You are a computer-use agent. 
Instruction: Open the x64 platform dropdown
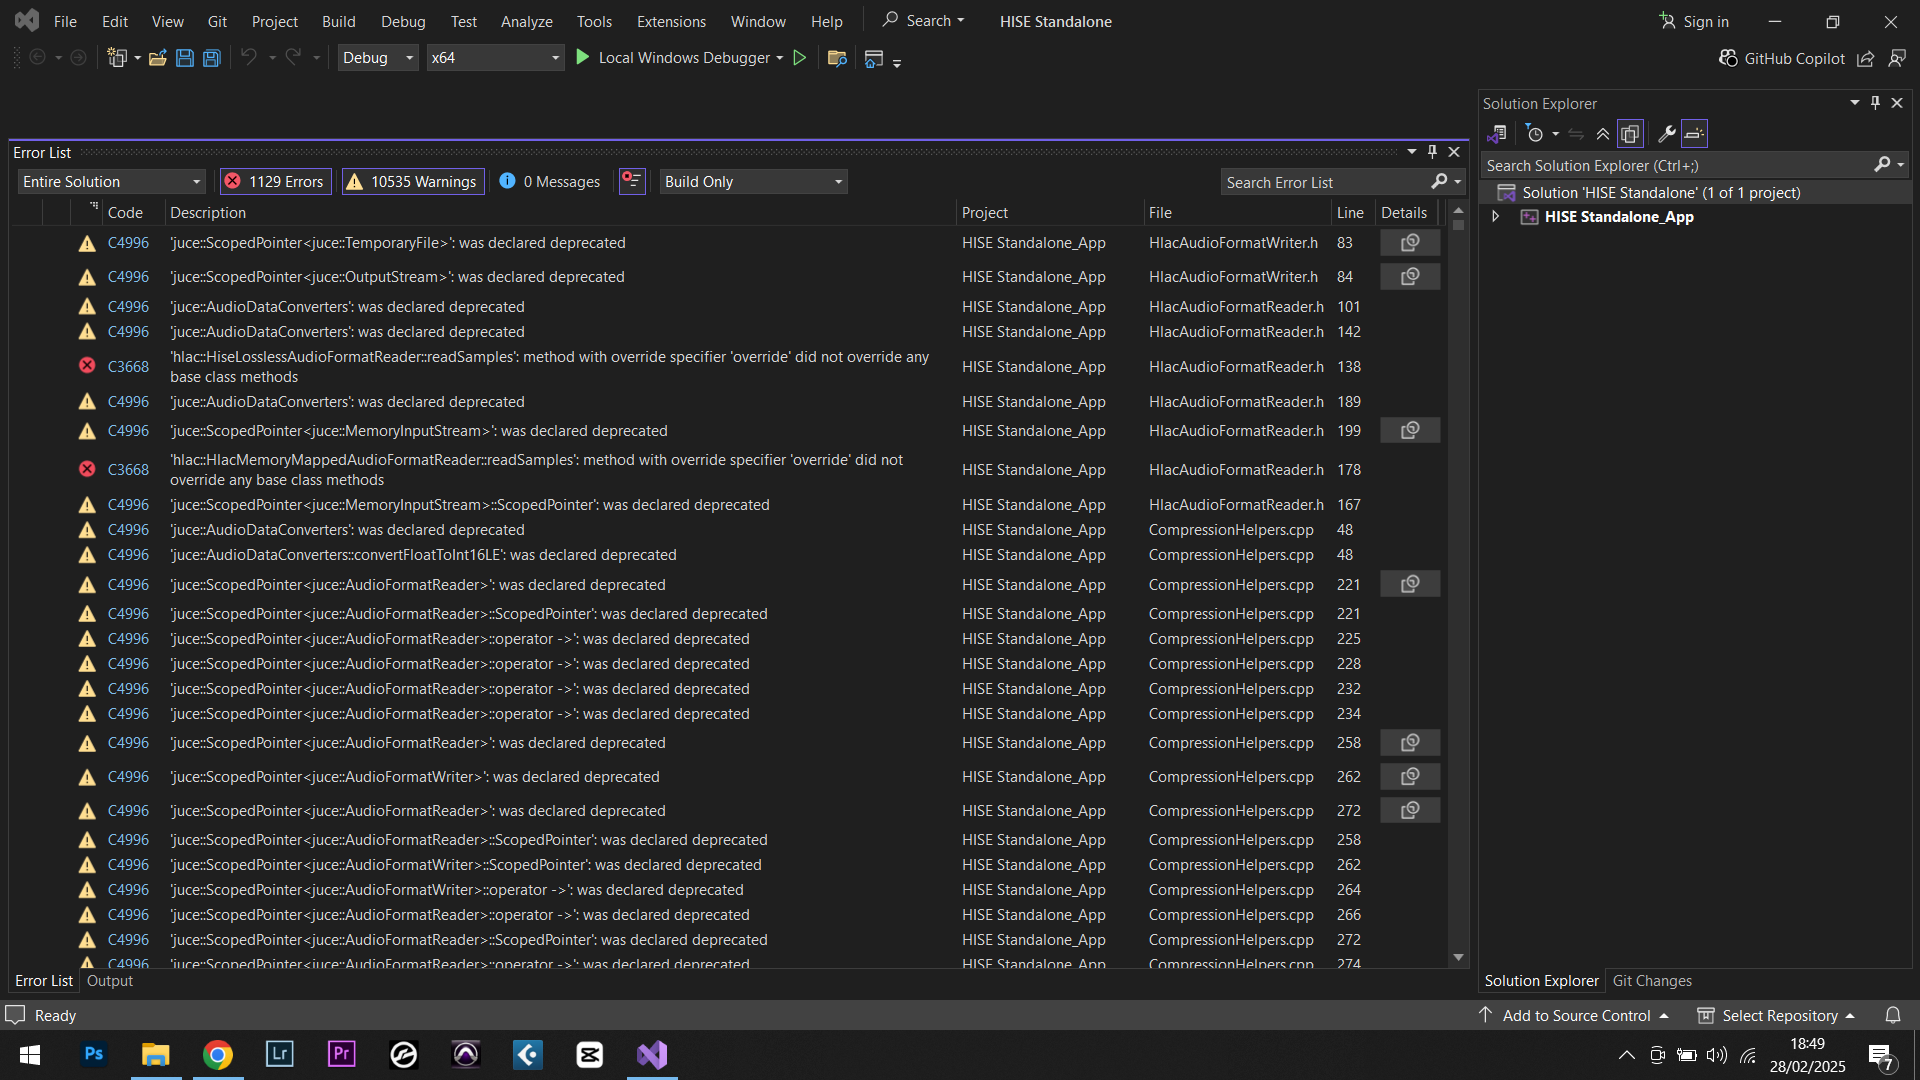pyautogui.click(x=495, y=58)
